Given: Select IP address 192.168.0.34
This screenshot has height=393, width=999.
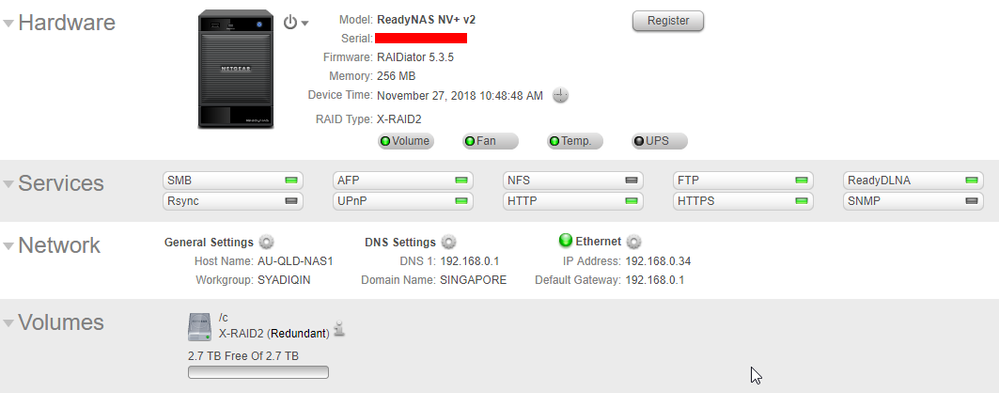Looking at the screenshot, I should pyautogui.click(x=658, y=261).
